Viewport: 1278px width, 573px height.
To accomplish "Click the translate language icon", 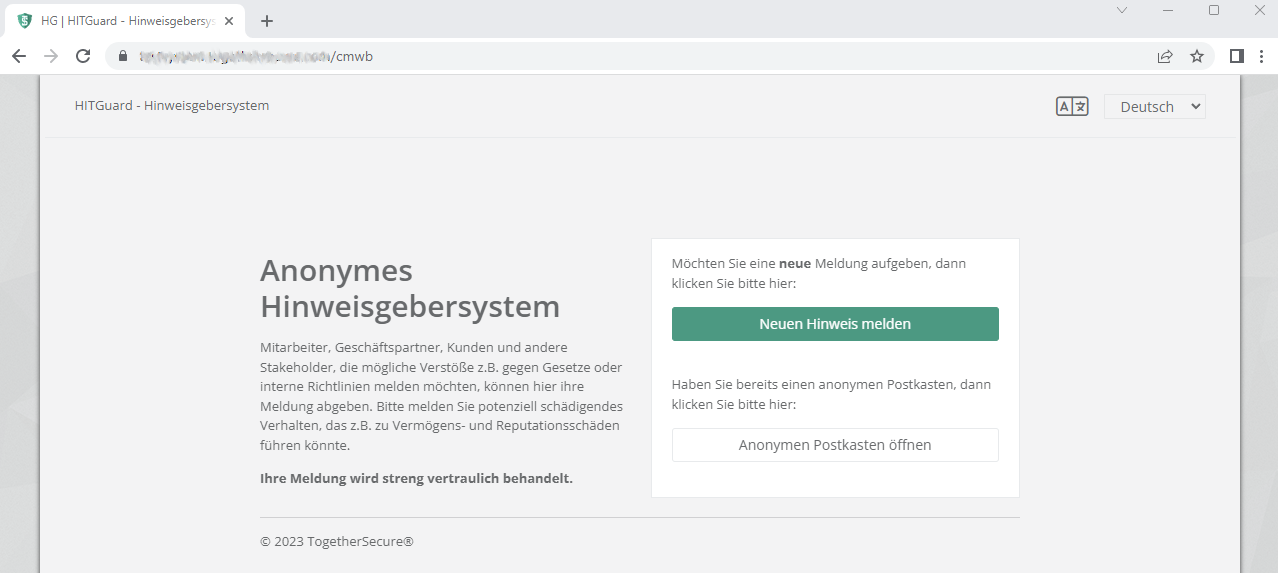I will [1071, 107].
